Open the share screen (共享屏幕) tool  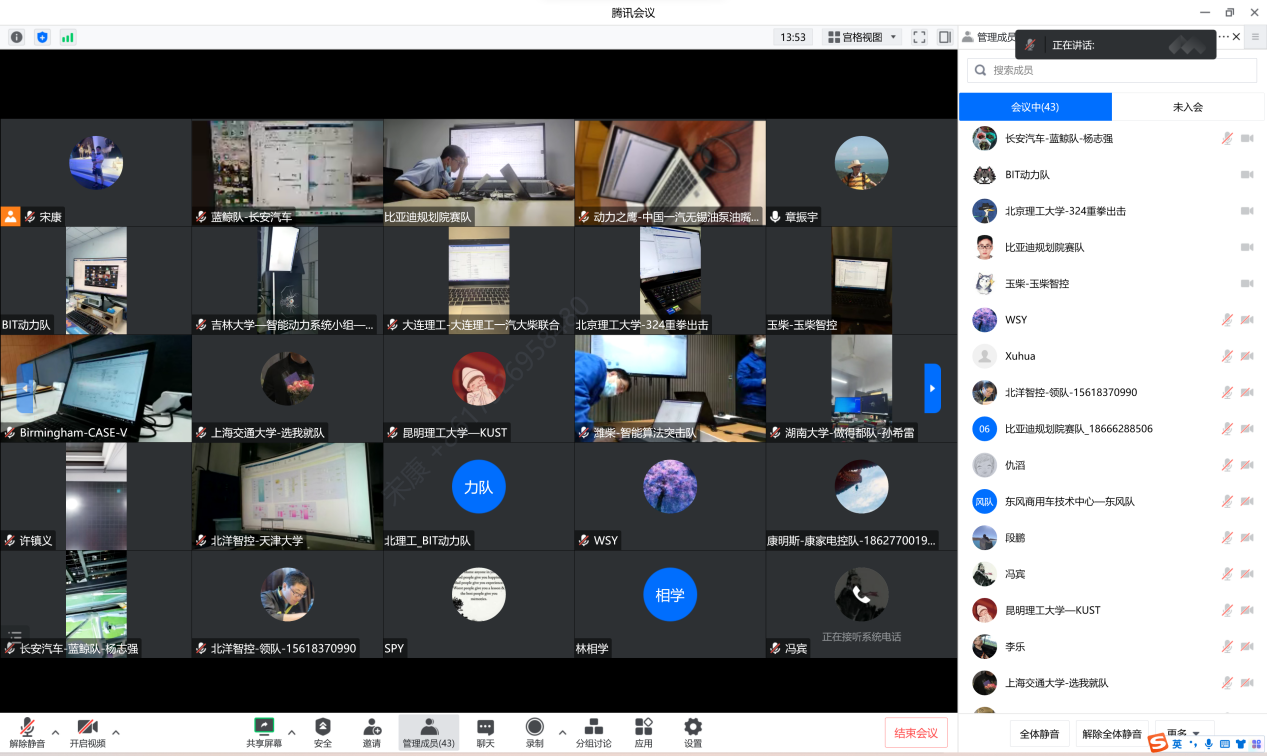click(264, 731)
